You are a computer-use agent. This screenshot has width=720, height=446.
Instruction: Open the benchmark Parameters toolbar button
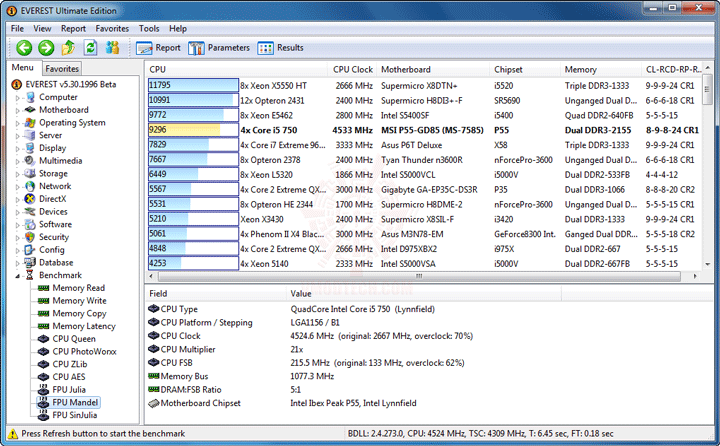pos(219,48)
